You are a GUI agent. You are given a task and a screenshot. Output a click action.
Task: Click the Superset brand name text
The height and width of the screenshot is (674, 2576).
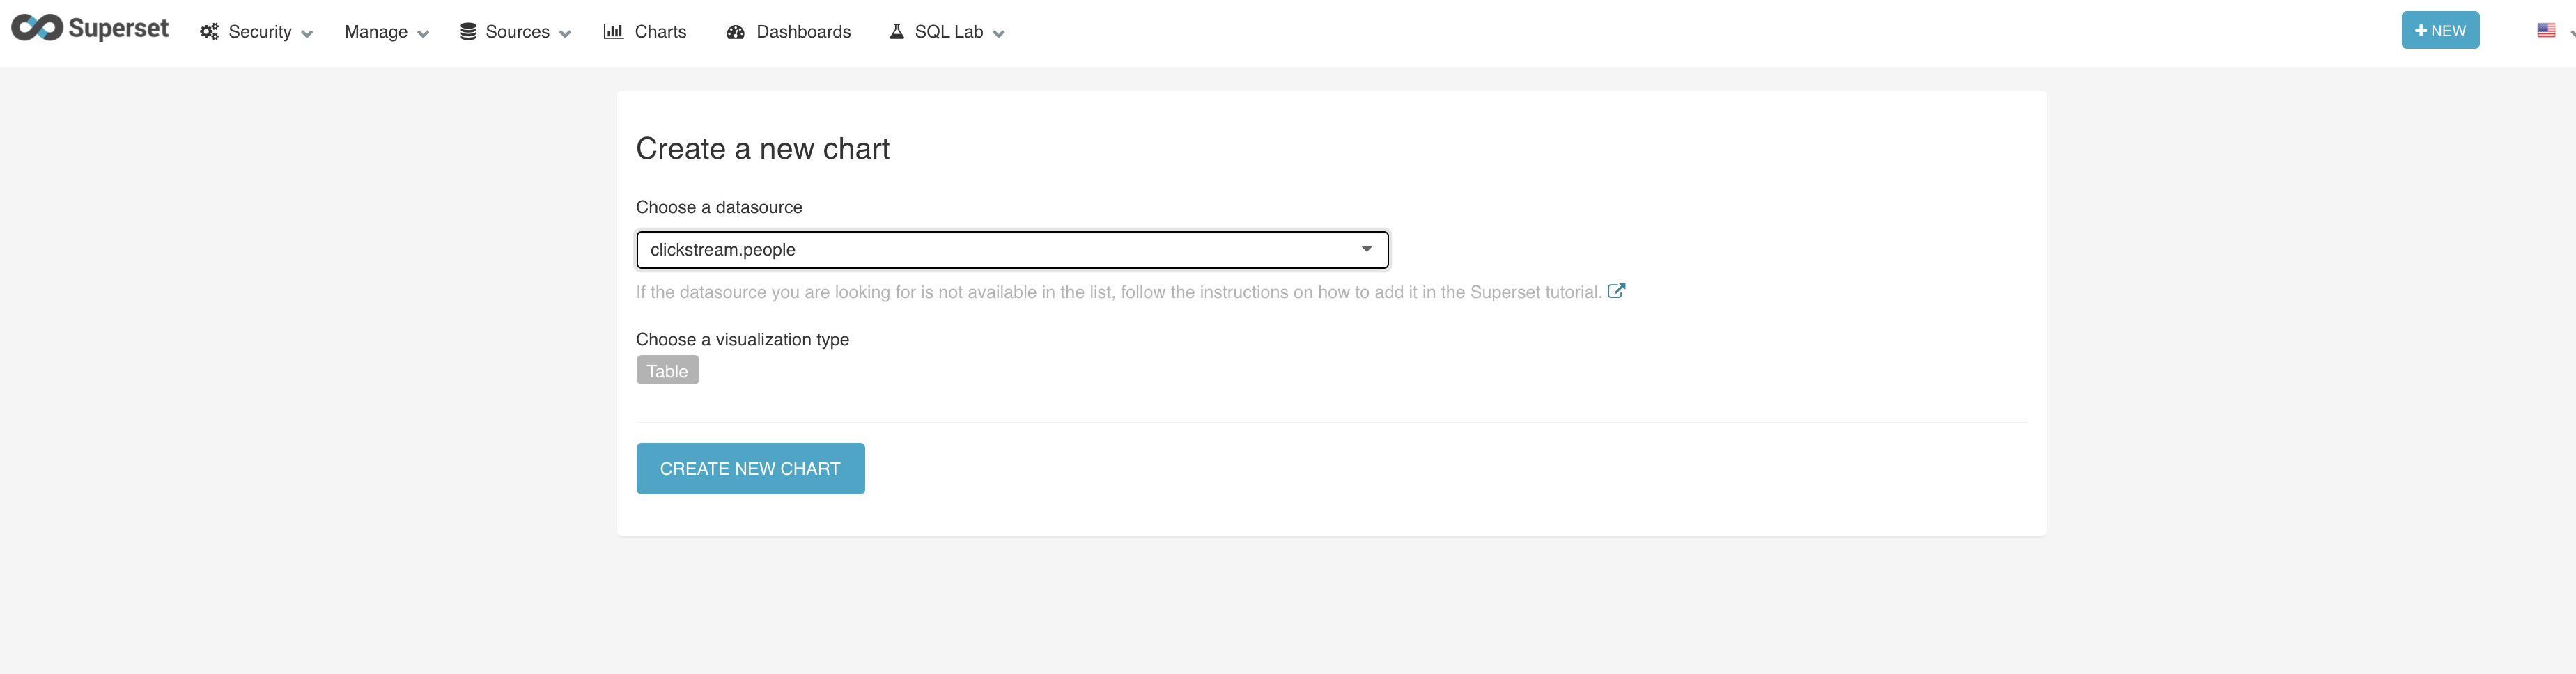[118, 28]
